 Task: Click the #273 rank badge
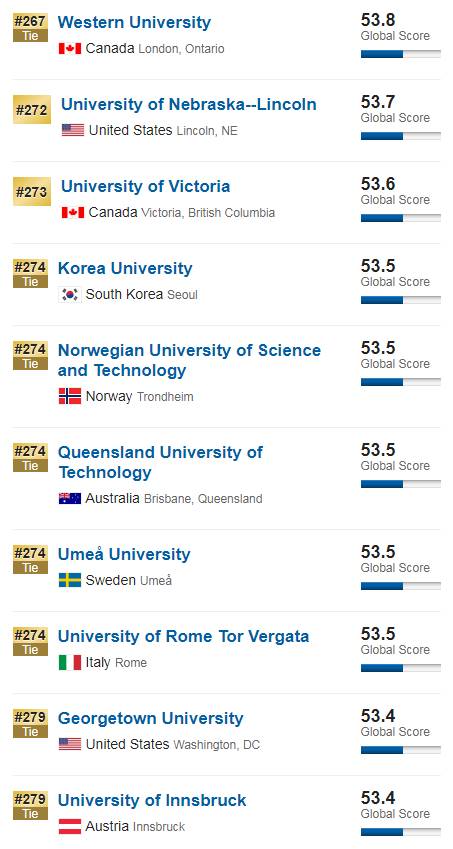(x=32, y=192)
